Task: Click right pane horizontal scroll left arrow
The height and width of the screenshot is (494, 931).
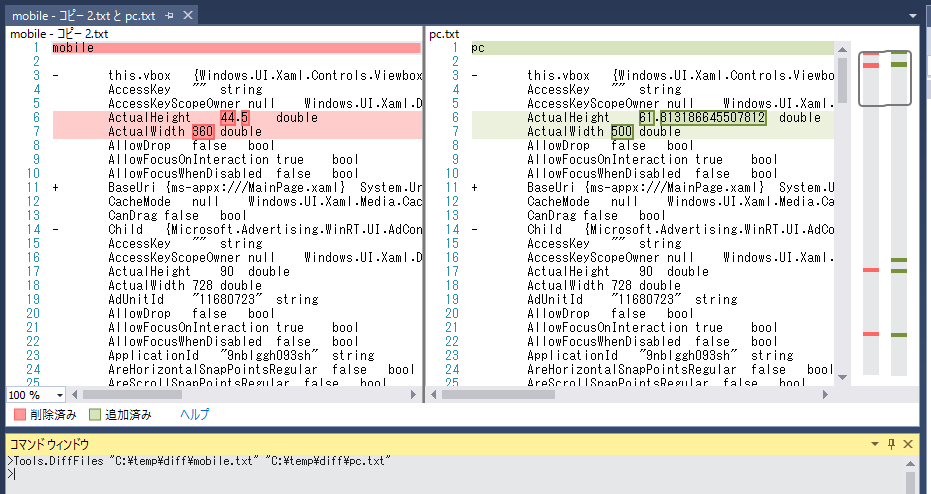Action: coord(434,394)
